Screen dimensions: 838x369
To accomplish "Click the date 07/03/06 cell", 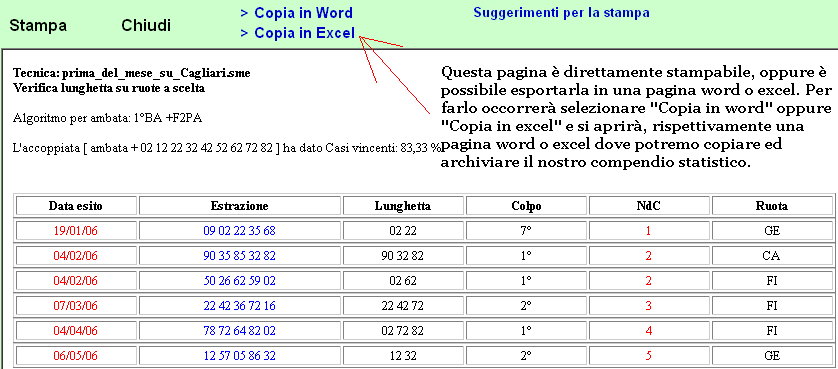I will point(76,306).
